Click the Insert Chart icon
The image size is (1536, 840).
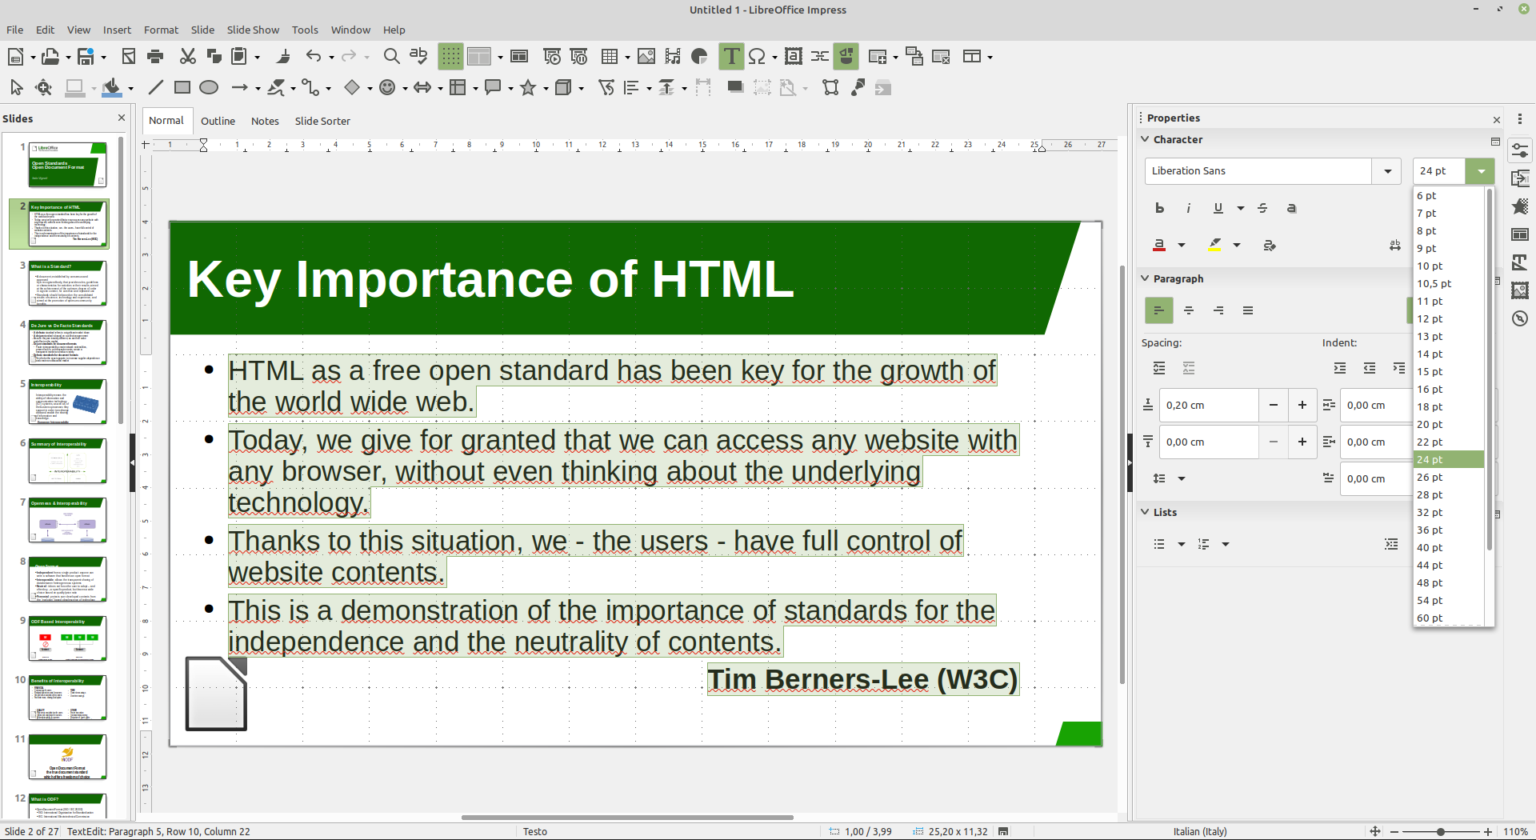697,56
